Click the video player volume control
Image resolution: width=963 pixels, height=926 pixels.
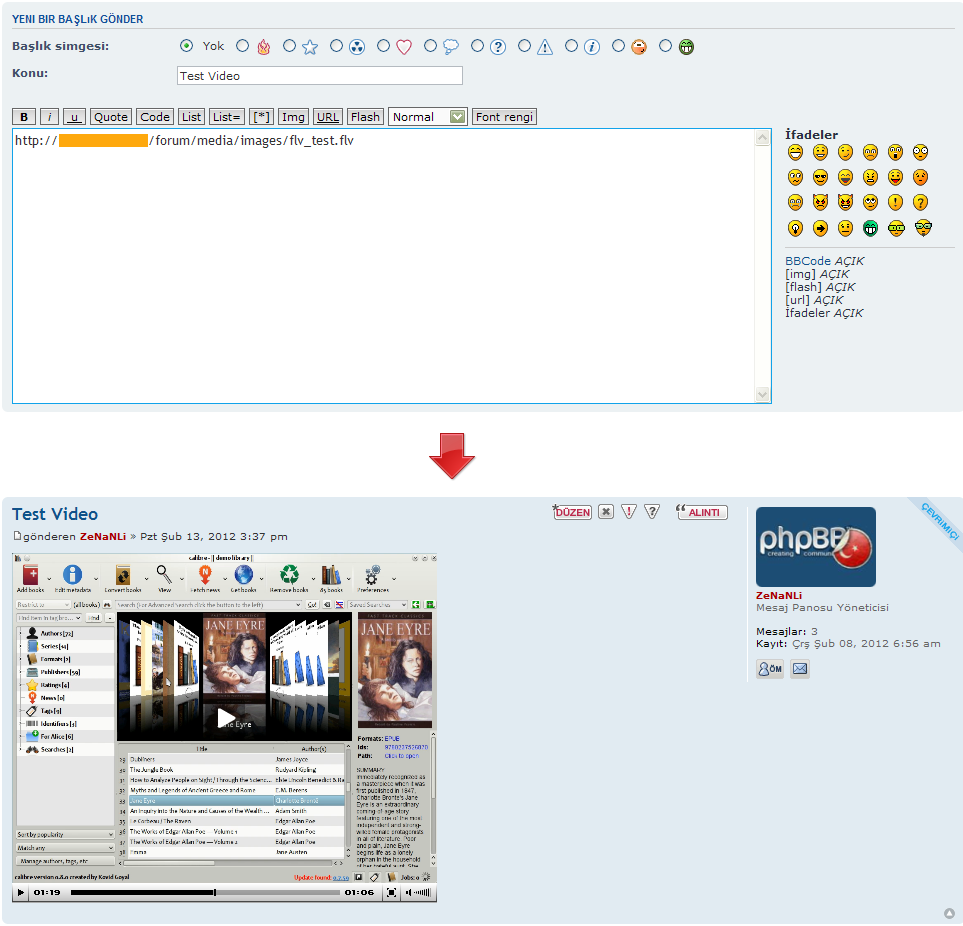tap(419, 892)
